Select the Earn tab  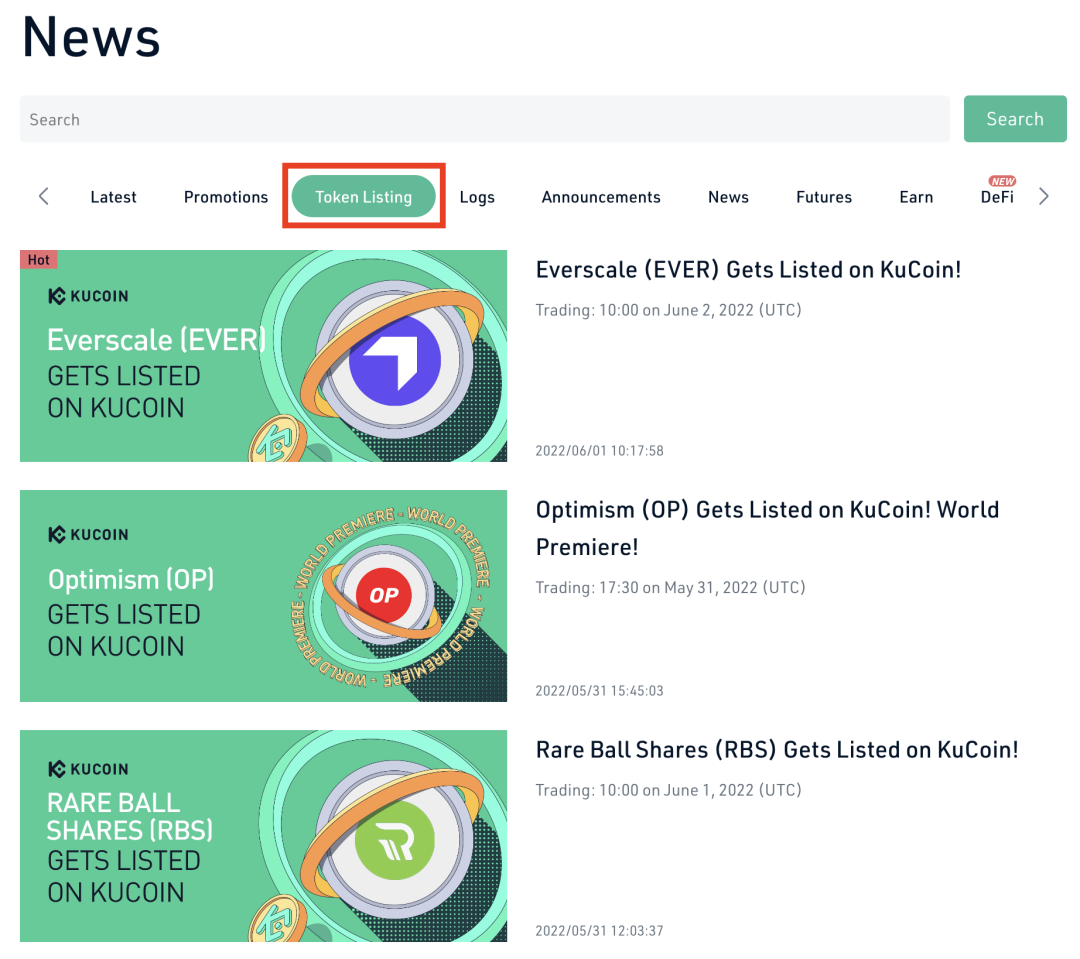point(916,197)
